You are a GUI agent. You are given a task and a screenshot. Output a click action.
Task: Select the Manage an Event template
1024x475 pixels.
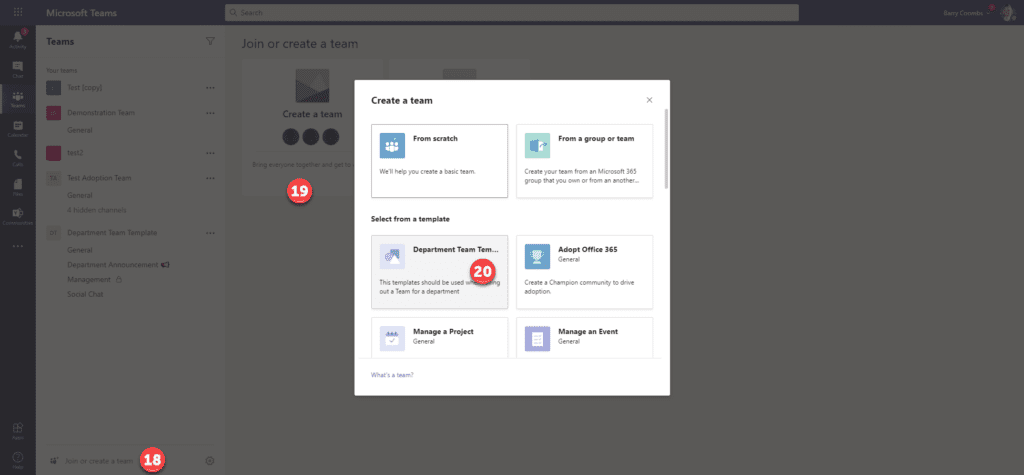[x=584, y=337]
